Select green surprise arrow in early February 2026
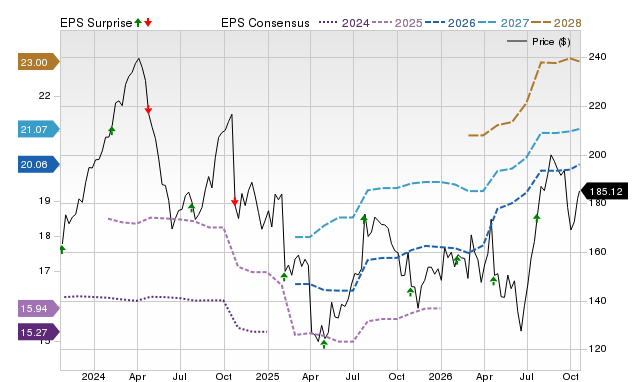The height and width of the screenshot is (382, 640). pos(457,260)
